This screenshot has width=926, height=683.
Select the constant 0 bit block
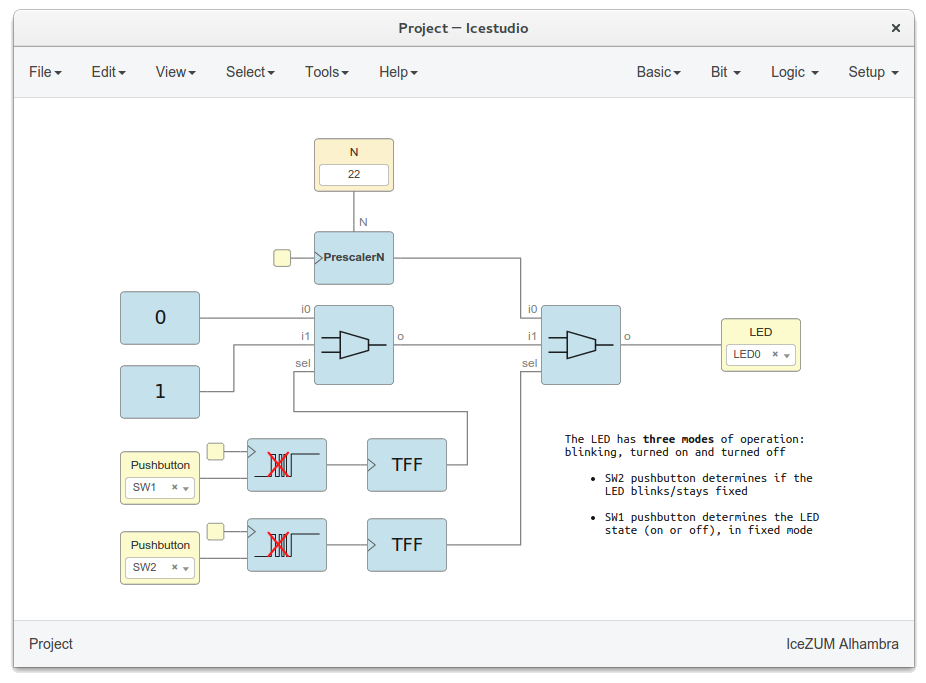160,318
